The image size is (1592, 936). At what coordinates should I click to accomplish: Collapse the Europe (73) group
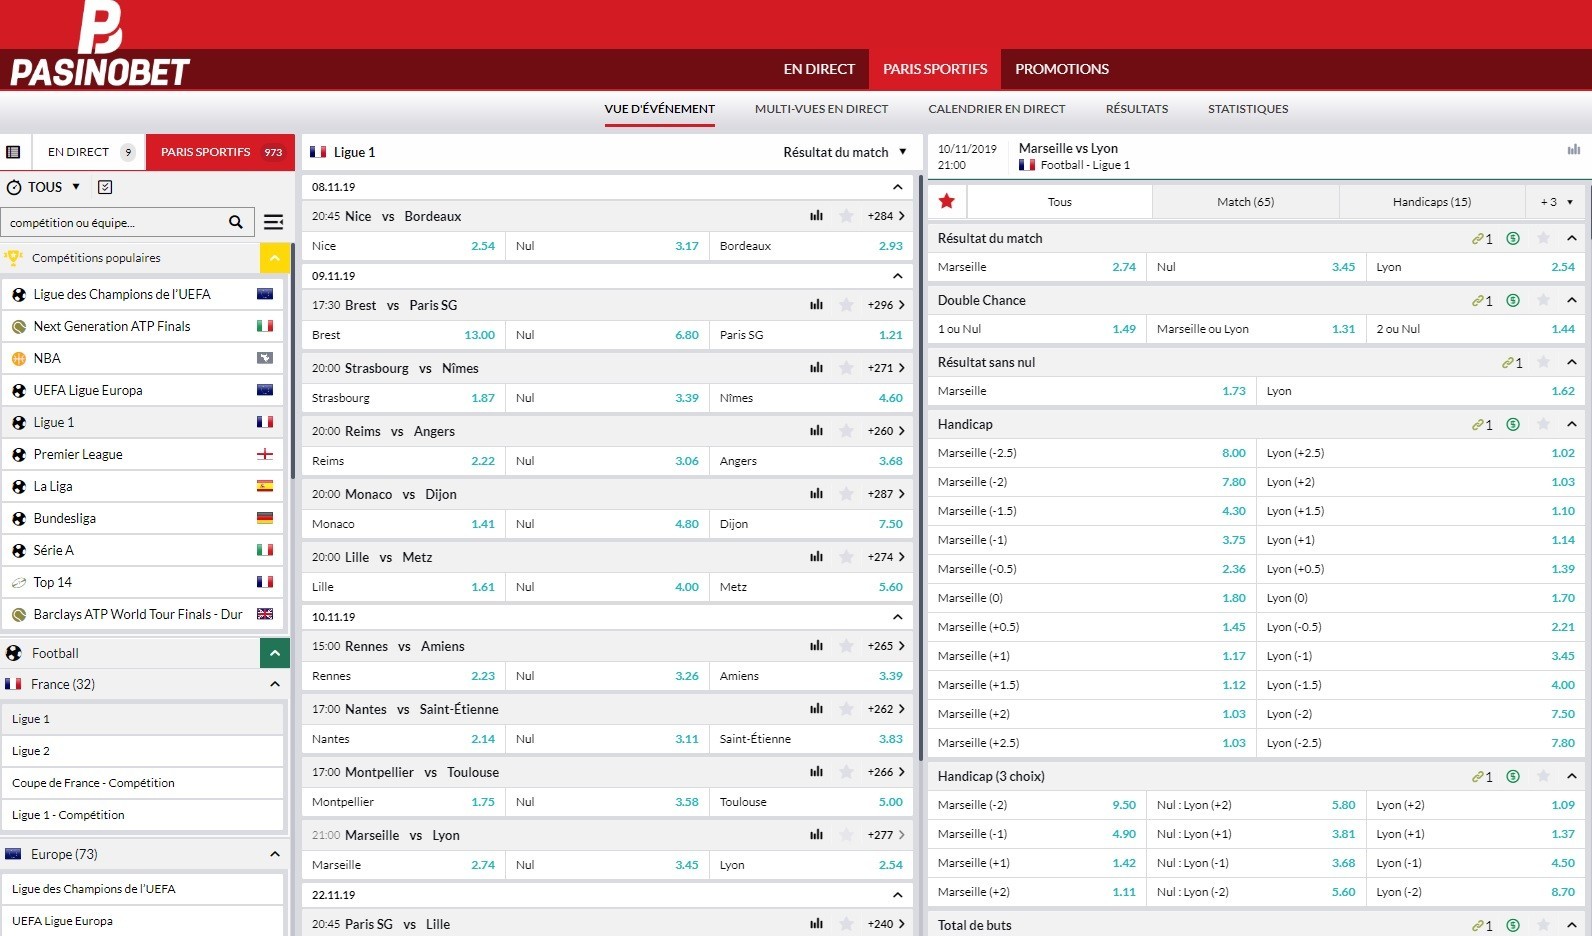coord(274,854)
